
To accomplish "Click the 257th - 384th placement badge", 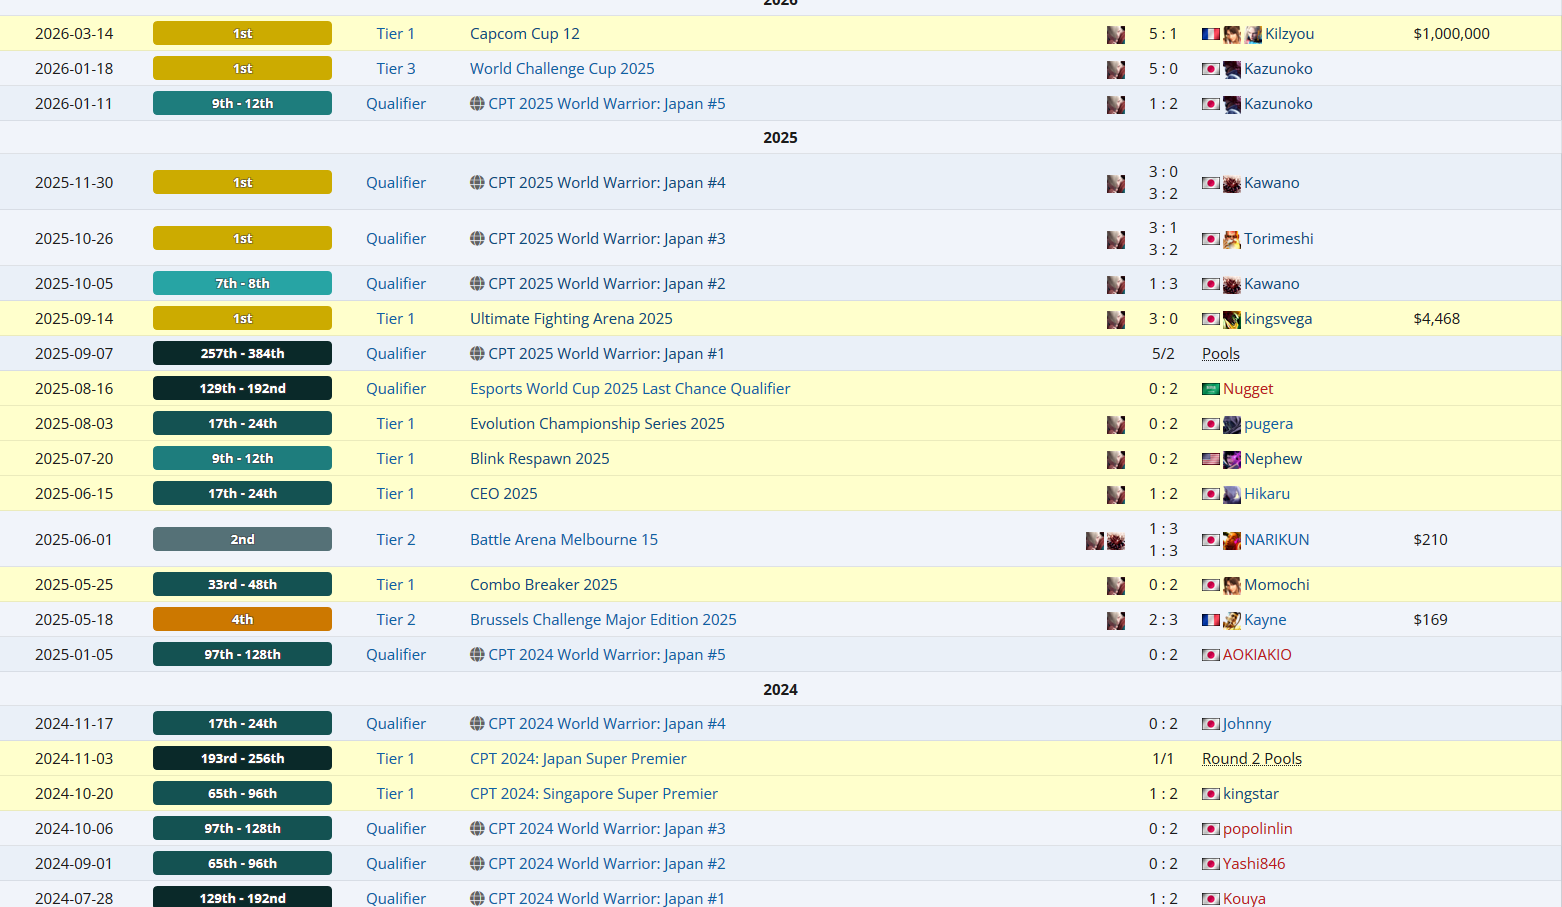I will tap(242, 354).
